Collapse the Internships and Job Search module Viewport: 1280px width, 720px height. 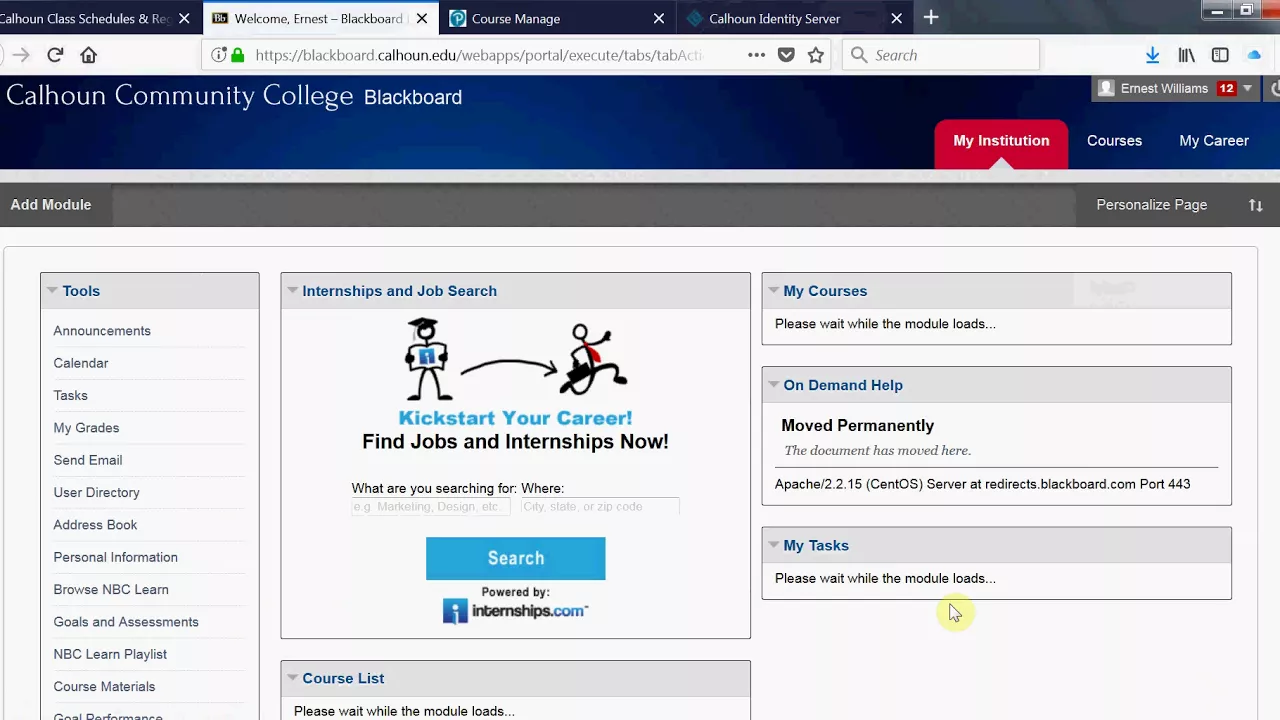pos(292,291)
